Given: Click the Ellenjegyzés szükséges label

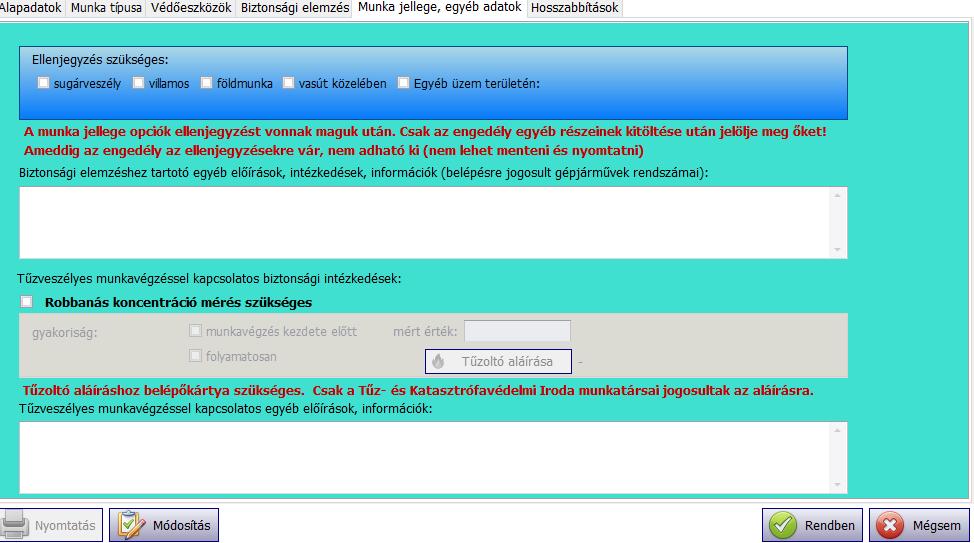Looking at the screenshot, I should click(x=100, y=60).
